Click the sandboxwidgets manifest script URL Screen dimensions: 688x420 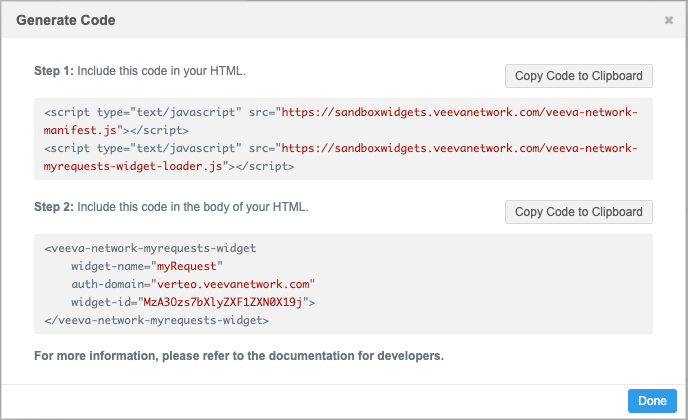pos(458,113)
